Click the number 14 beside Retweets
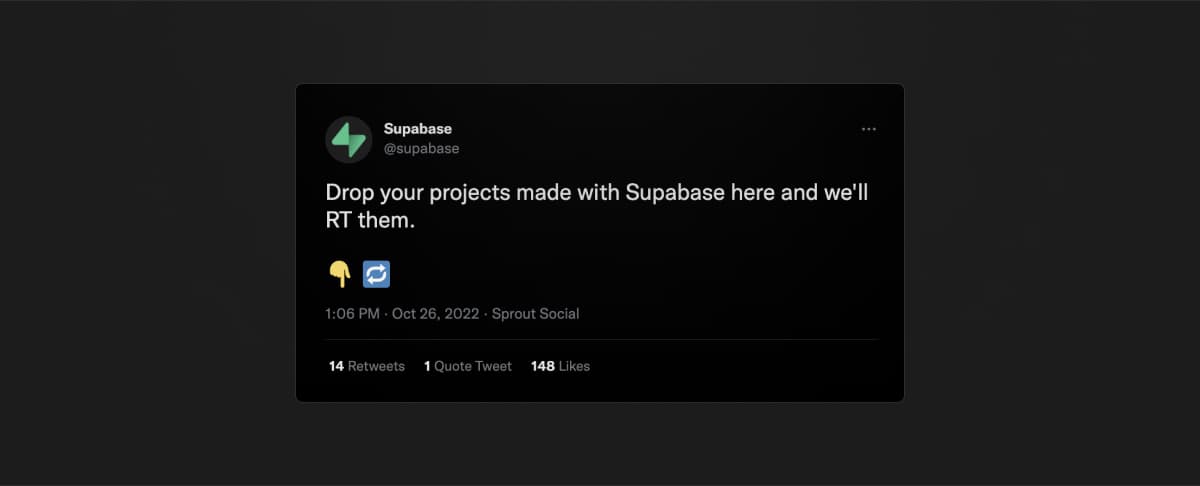The width and height of the screenshot is (1200, 486). point(336,366)
